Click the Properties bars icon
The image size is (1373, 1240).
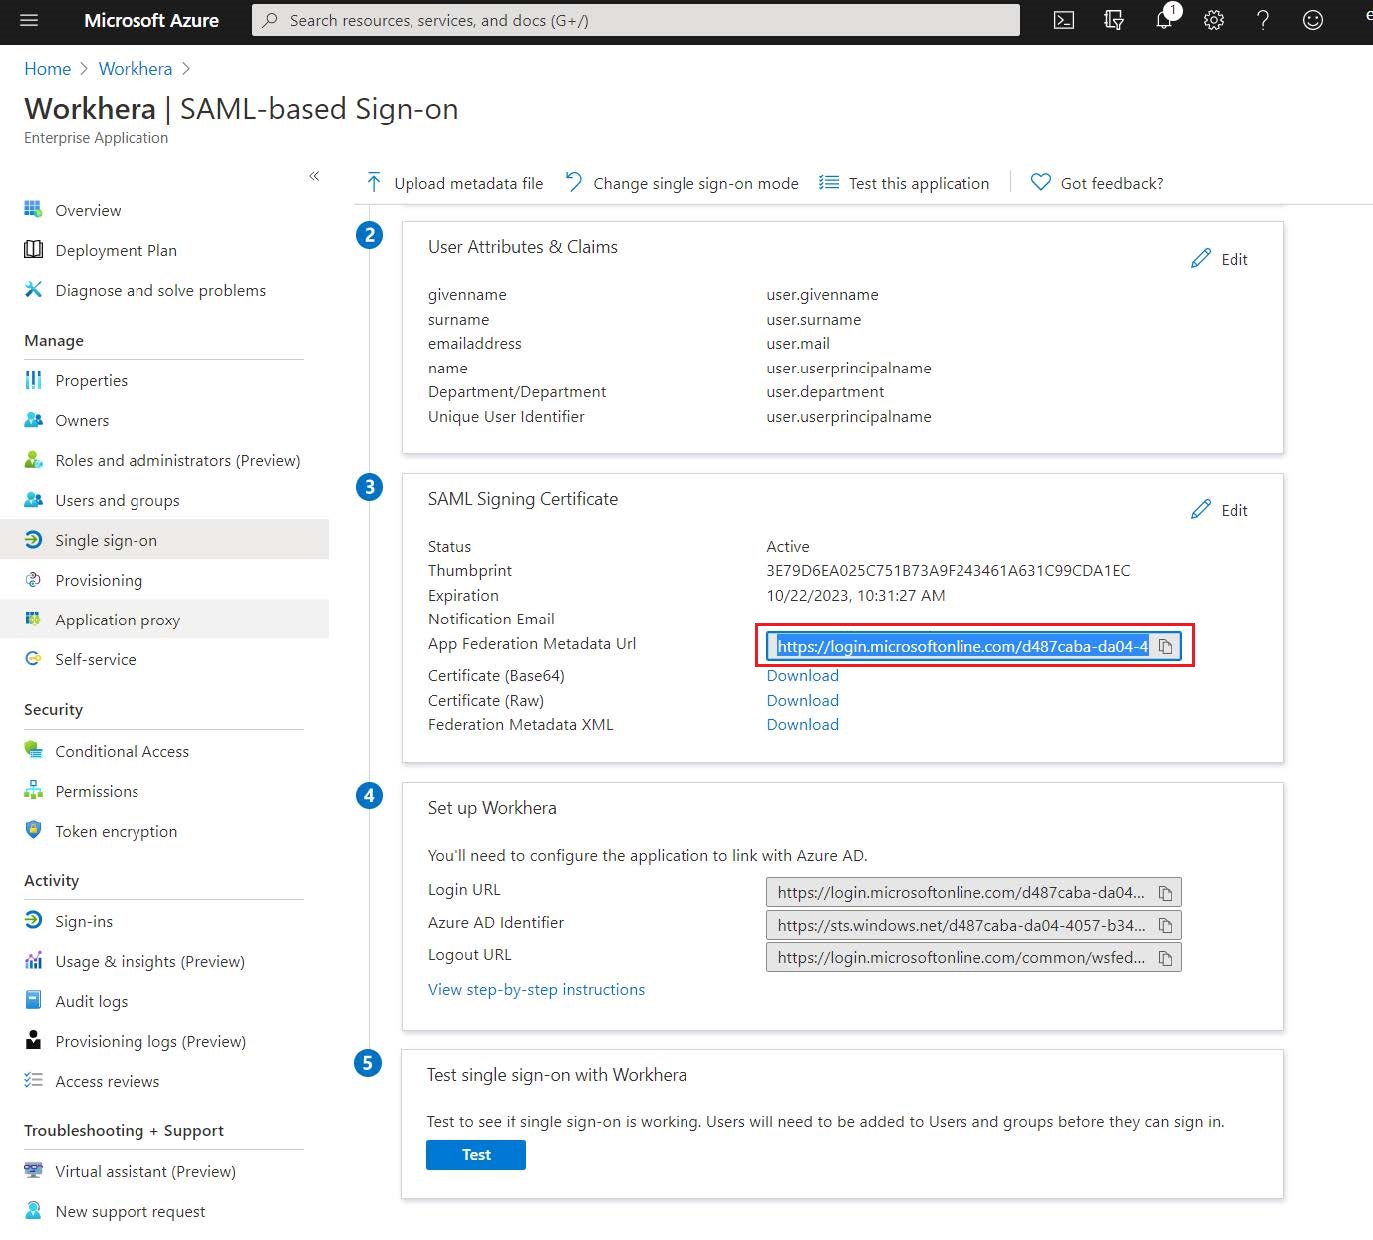(x=33, y=380)
